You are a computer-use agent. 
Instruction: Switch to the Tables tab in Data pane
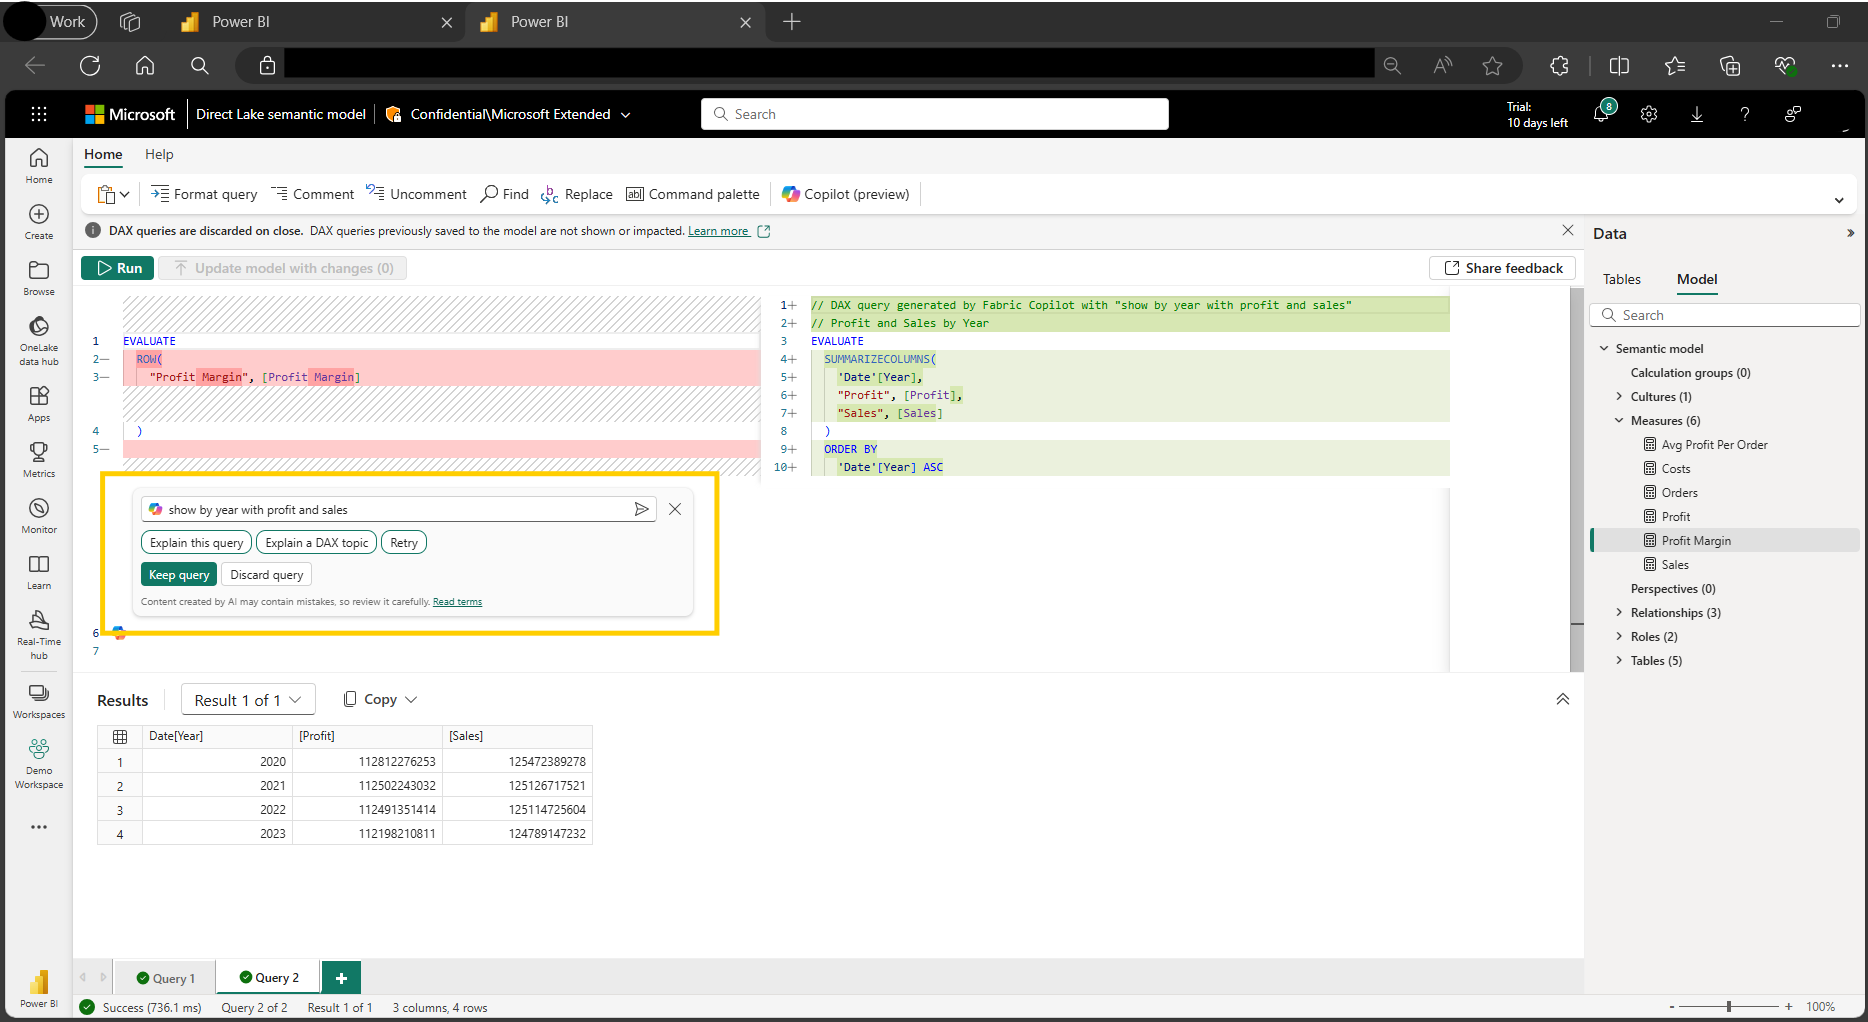pos(1621,279)
